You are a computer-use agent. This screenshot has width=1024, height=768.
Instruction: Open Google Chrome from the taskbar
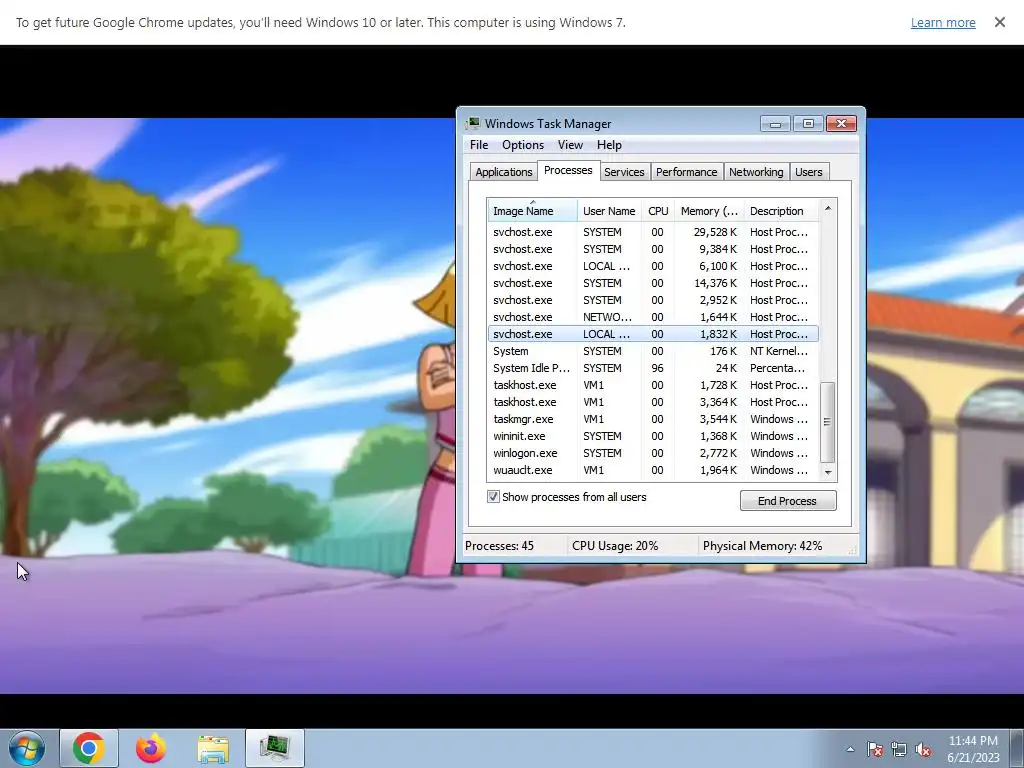[89, 748]
